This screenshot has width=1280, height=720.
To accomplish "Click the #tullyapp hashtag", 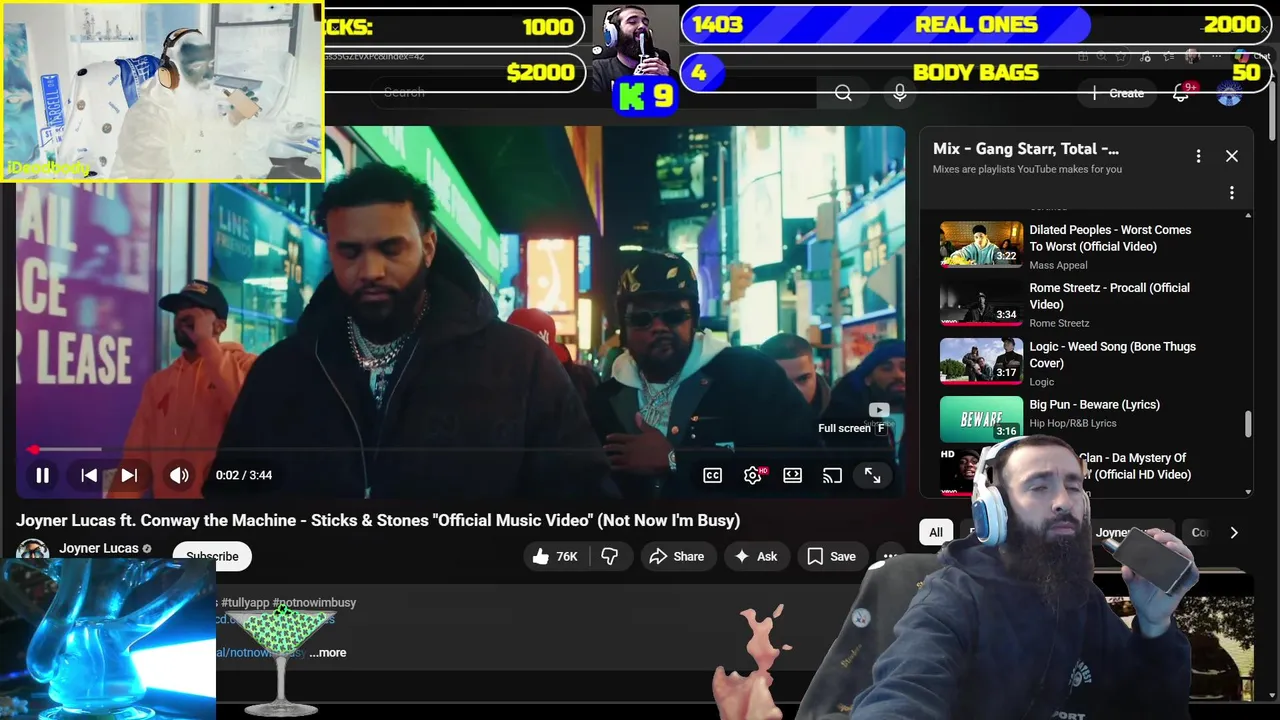I will tap(245, 603).
